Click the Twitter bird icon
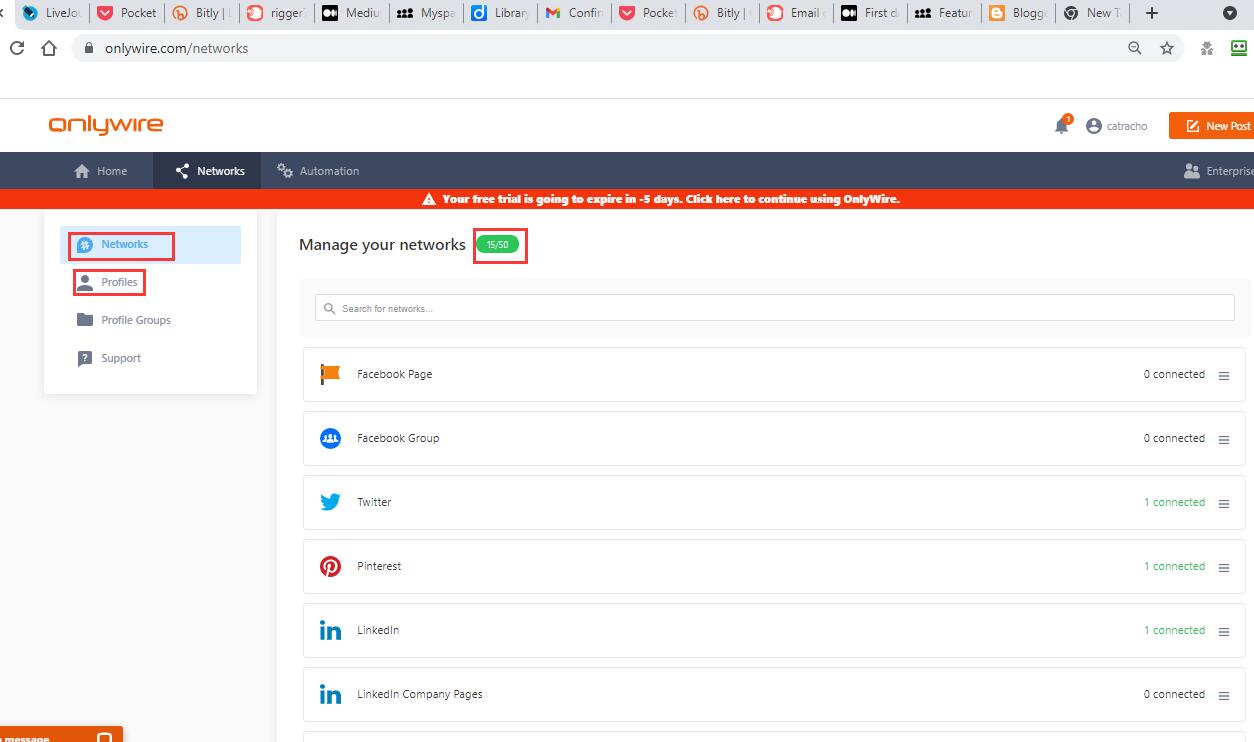1254x742 pixels. point(330,502)
